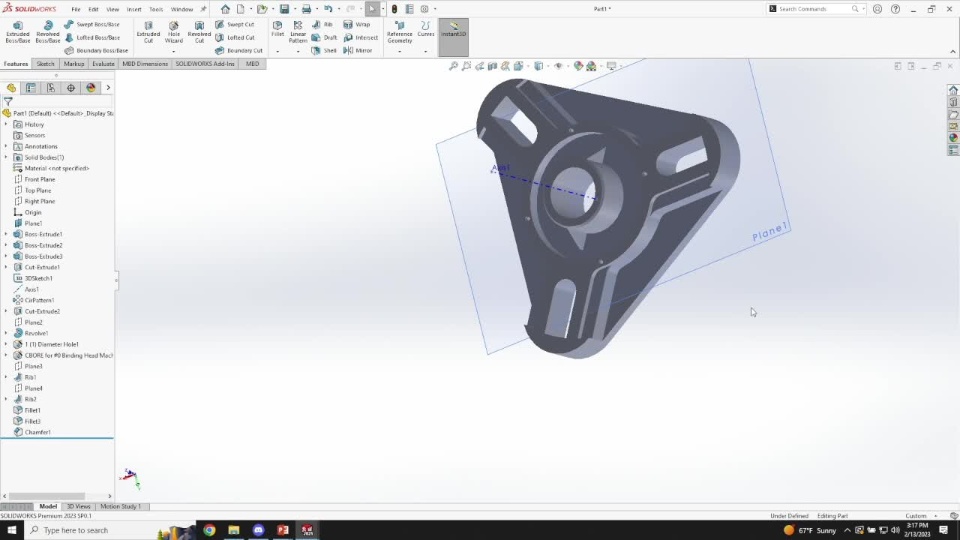Toggle Hide/Show Items eye icon

pyautogui.click(x=558, y=66)
